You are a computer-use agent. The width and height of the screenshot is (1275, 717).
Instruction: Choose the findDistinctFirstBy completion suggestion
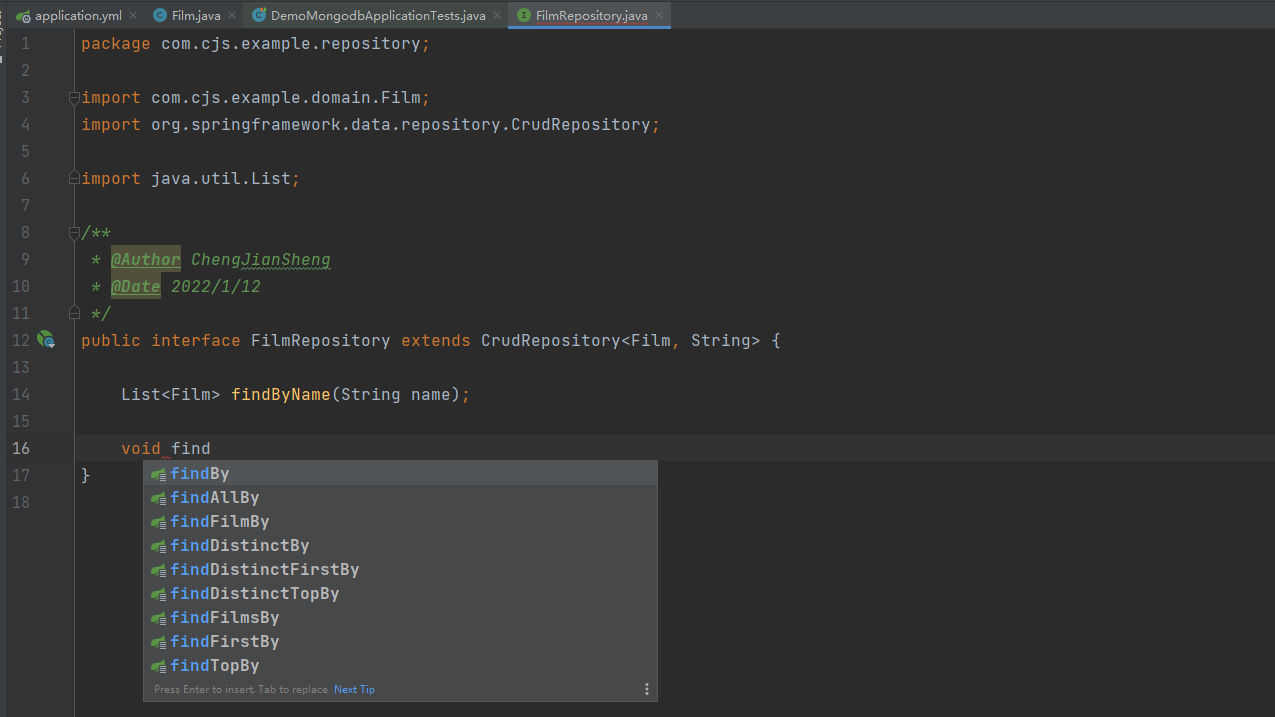click(400, 570)
